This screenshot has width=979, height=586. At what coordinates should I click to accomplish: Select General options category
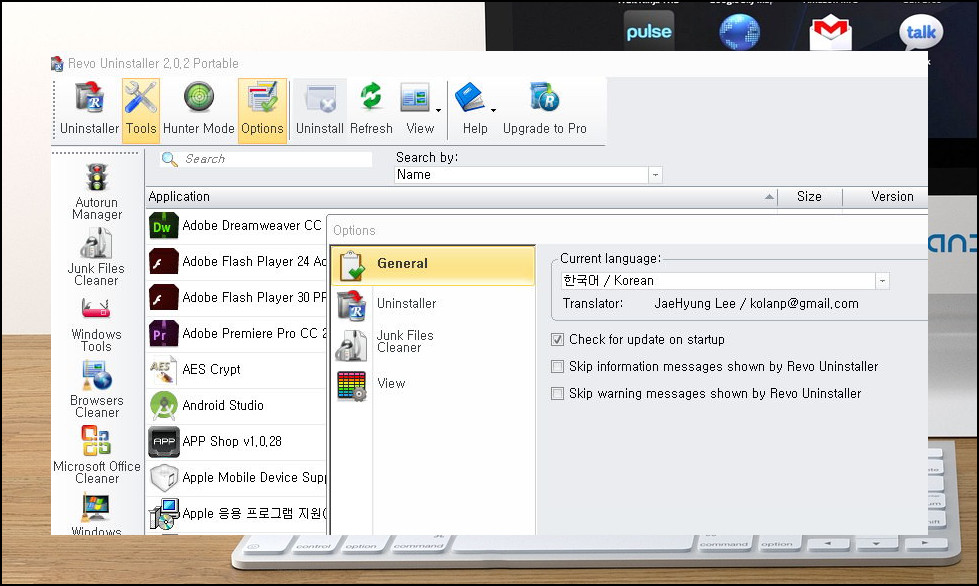[433, 265]
